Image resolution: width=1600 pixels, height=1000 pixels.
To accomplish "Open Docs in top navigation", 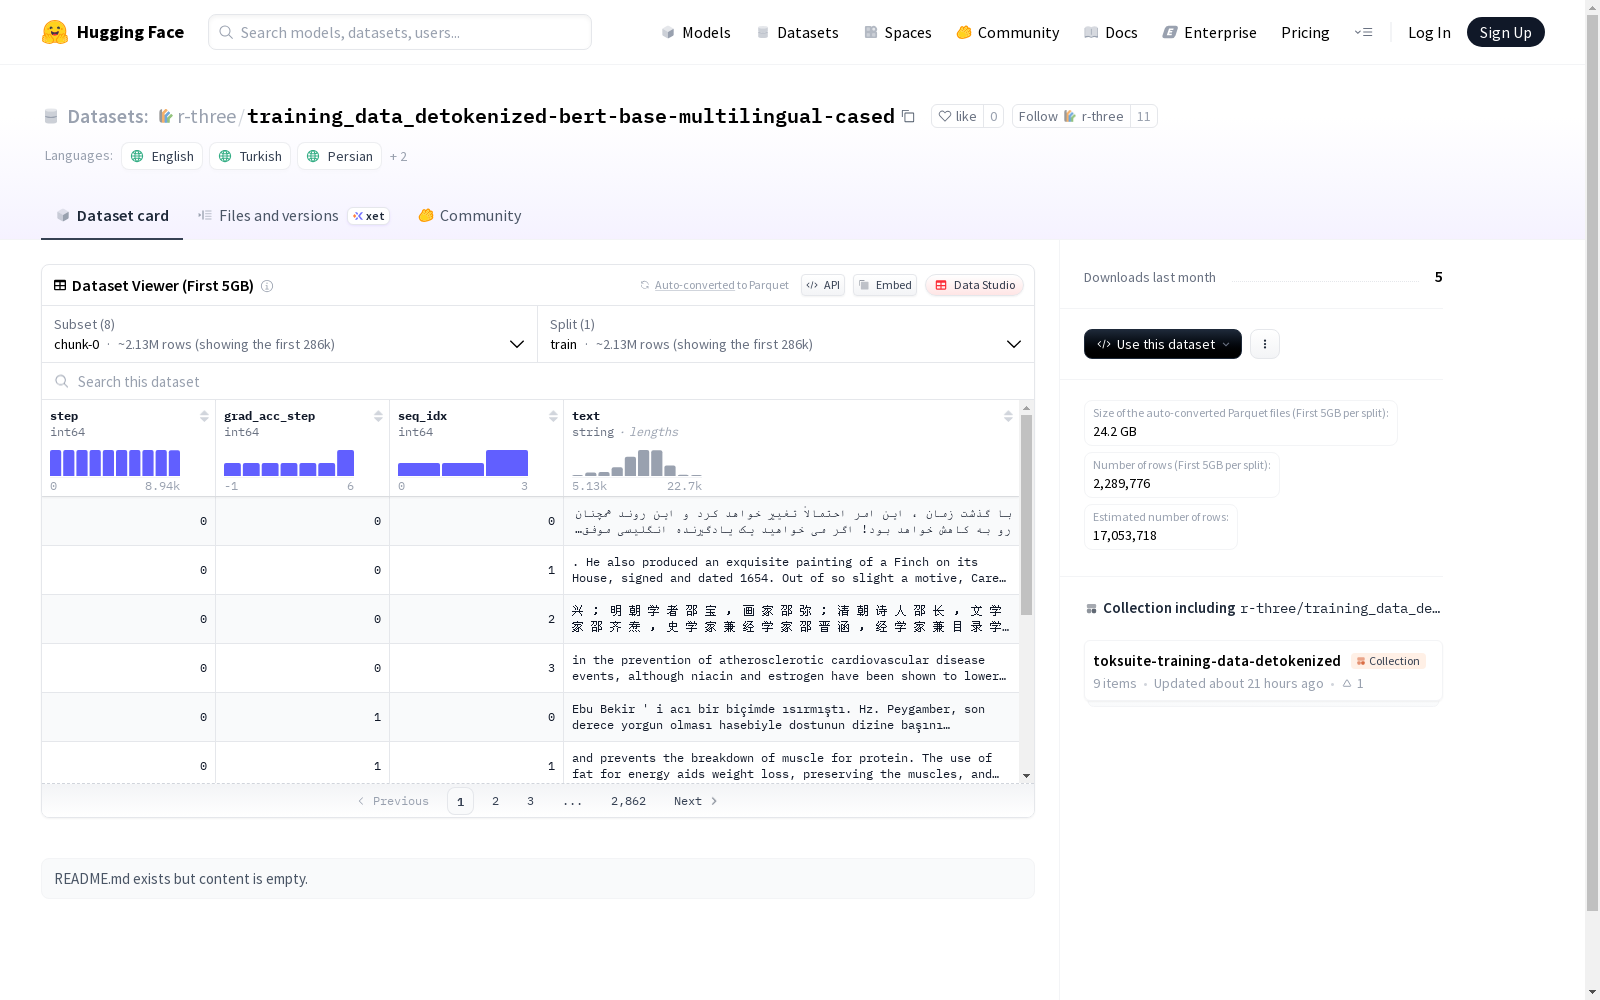I will (x=1111, y=32).
